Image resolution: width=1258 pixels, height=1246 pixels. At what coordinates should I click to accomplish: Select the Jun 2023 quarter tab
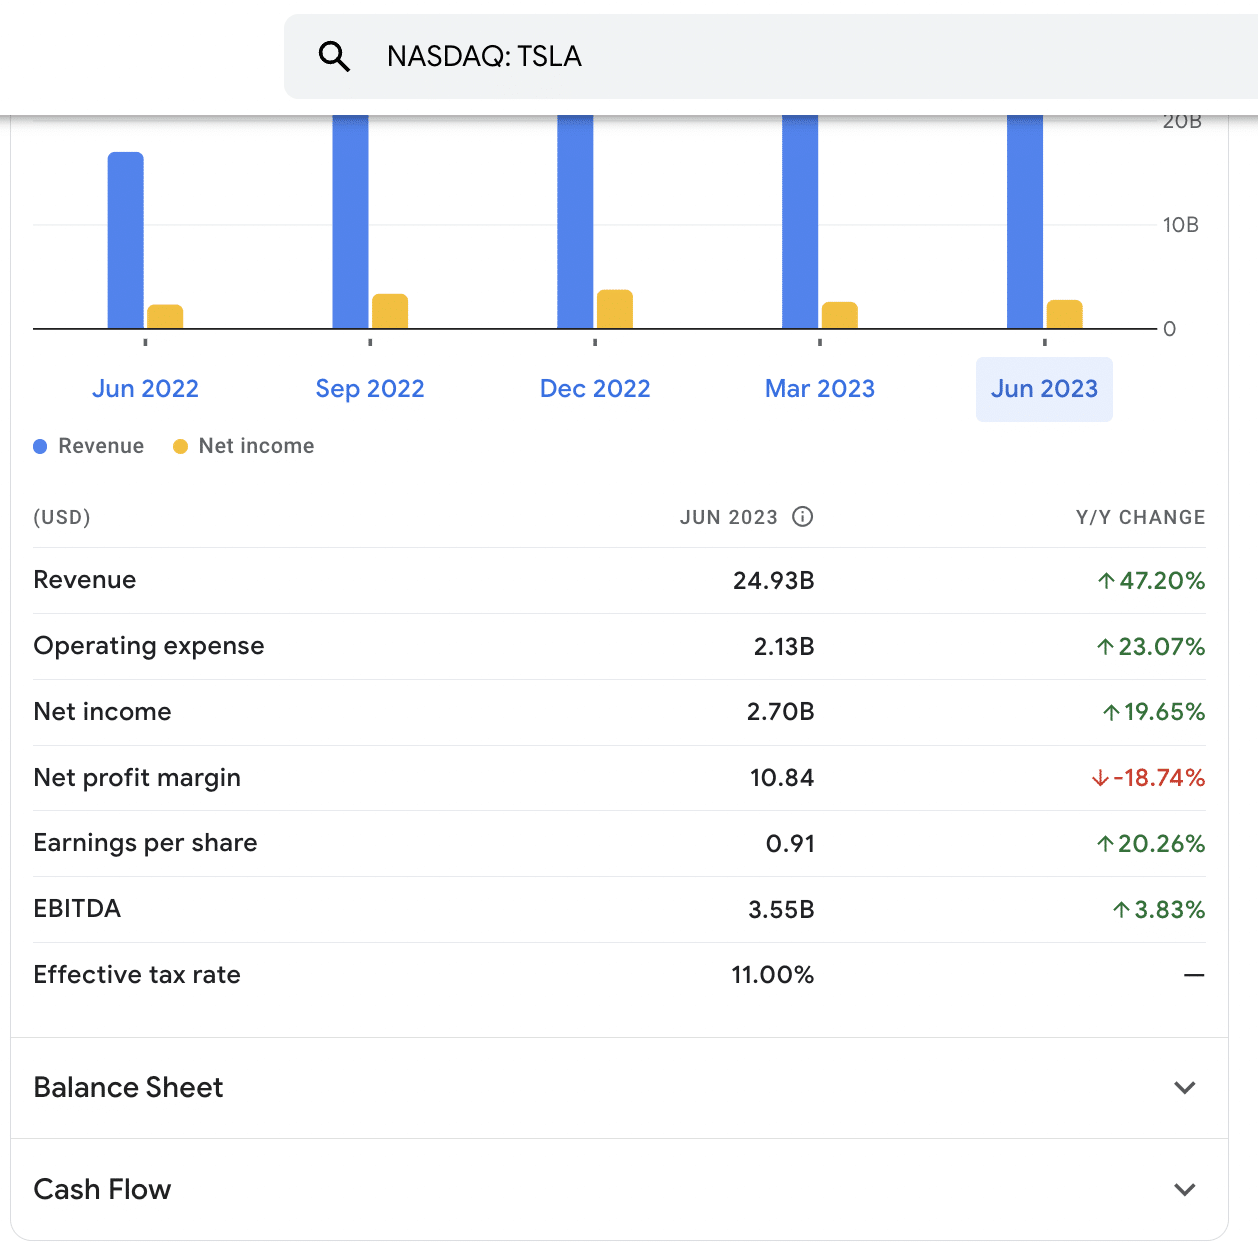1044,388
